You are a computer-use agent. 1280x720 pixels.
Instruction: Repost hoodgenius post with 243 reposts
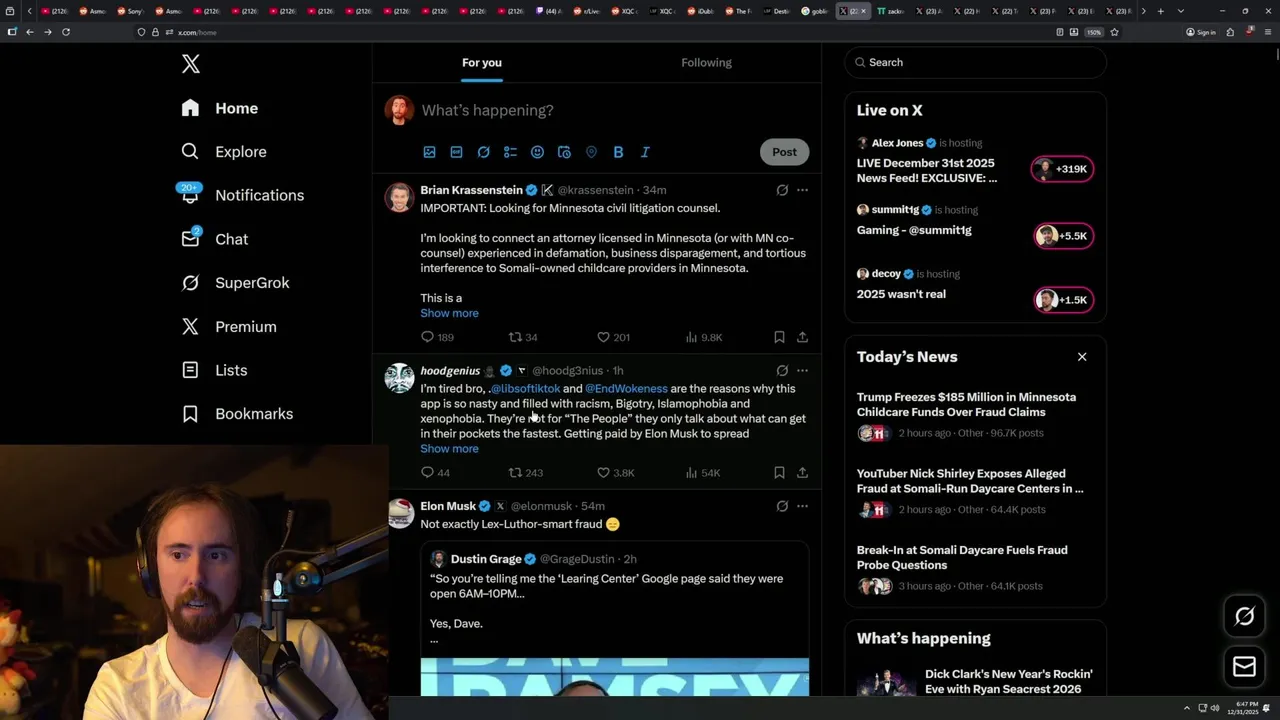[x=526, y=473]
